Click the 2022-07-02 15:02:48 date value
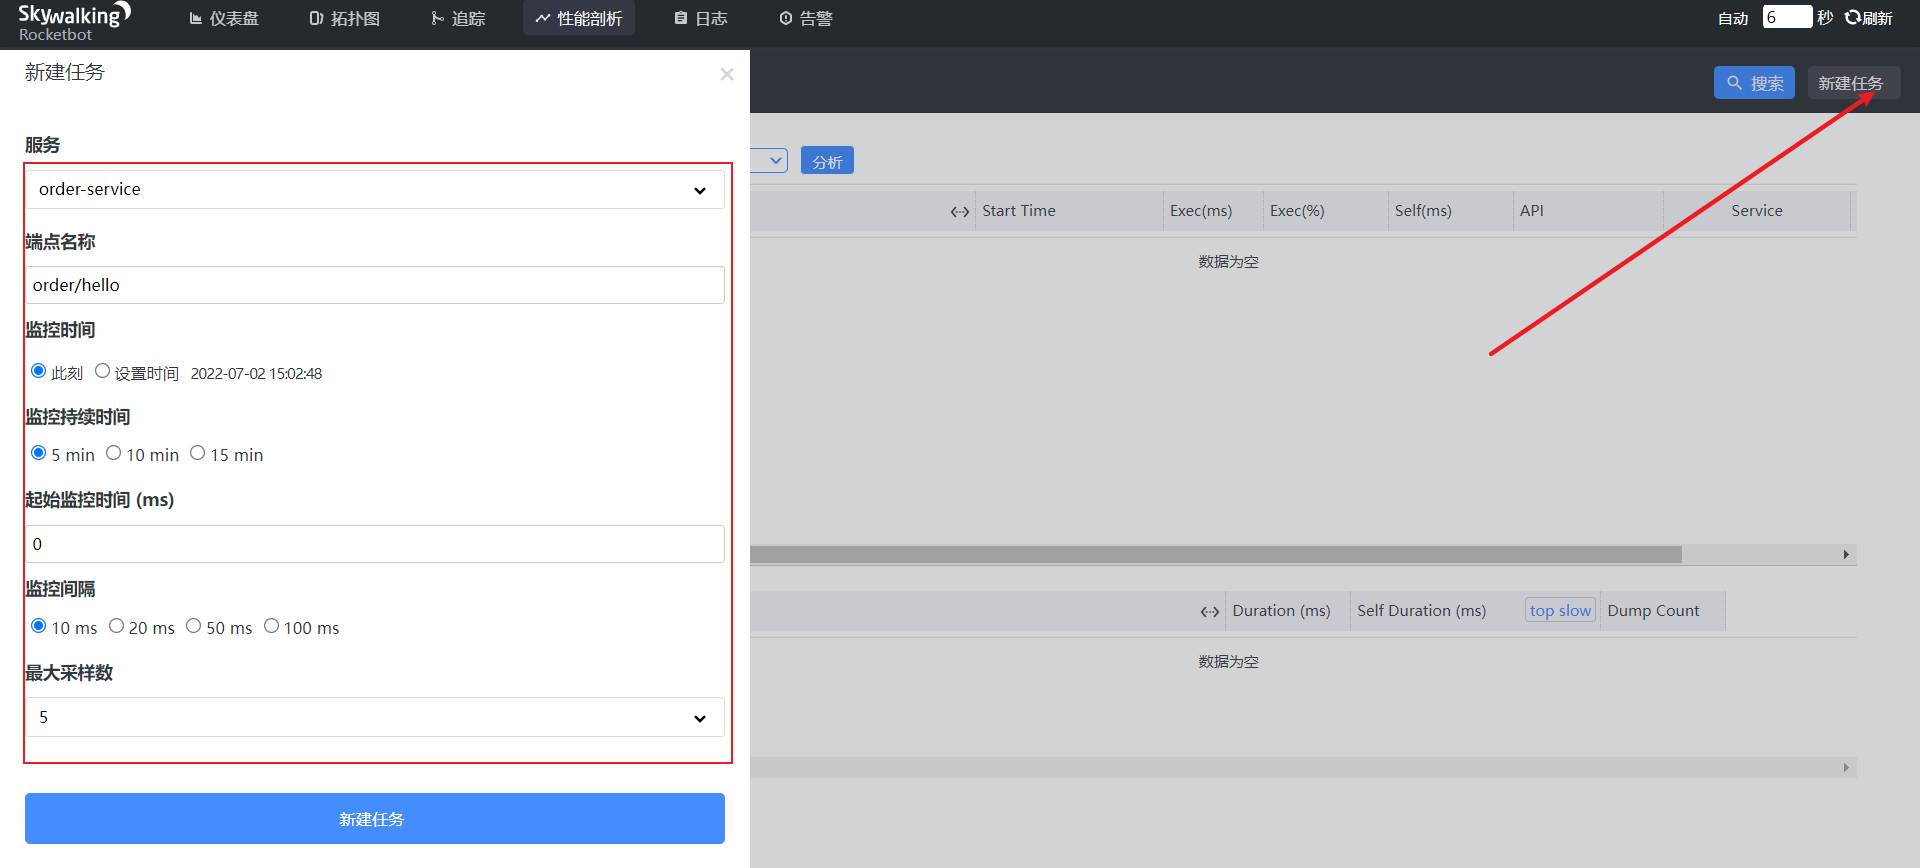1920x868 pixels. click(256, 374)
